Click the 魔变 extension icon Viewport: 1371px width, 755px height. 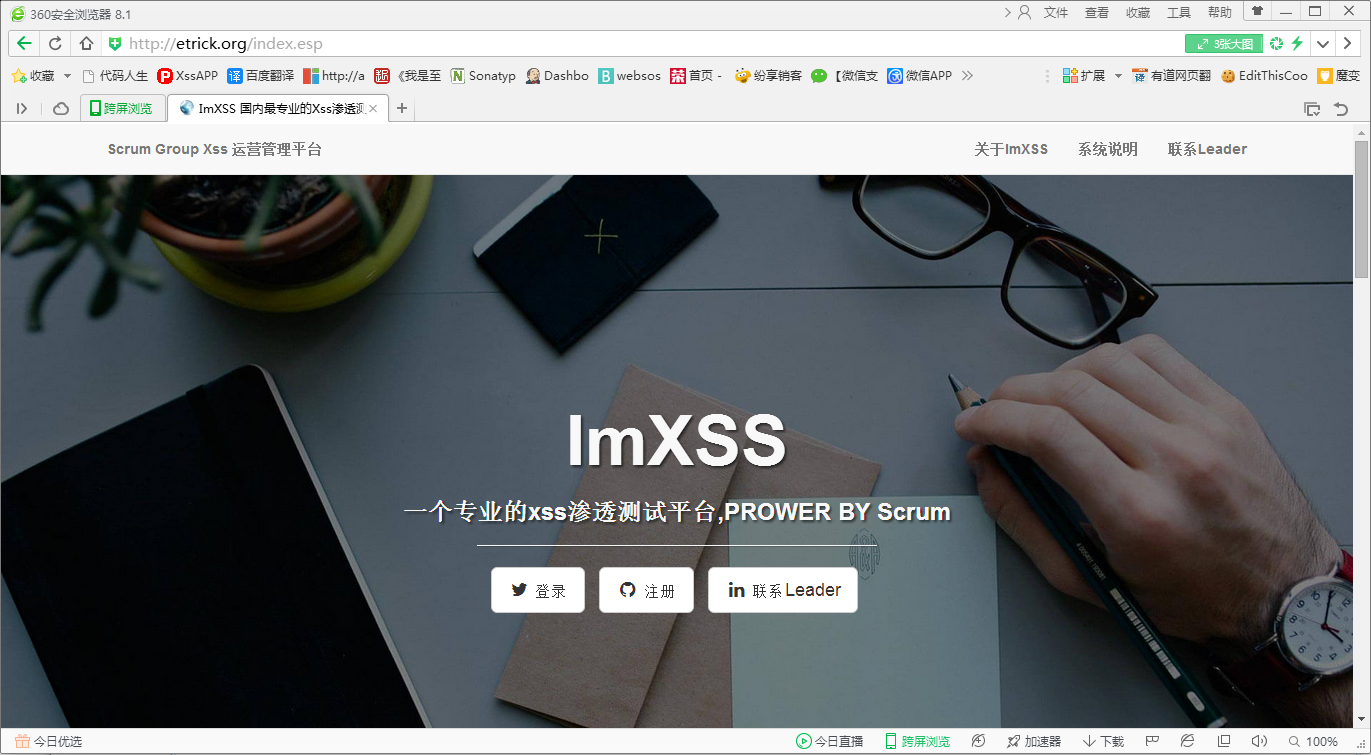1339,75
